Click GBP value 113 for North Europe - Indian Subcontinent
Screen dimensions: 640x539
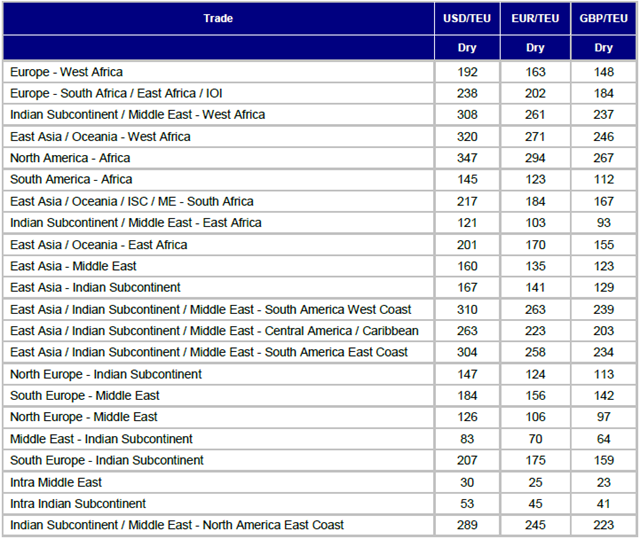pyautogui.click(x=603, y=374)
